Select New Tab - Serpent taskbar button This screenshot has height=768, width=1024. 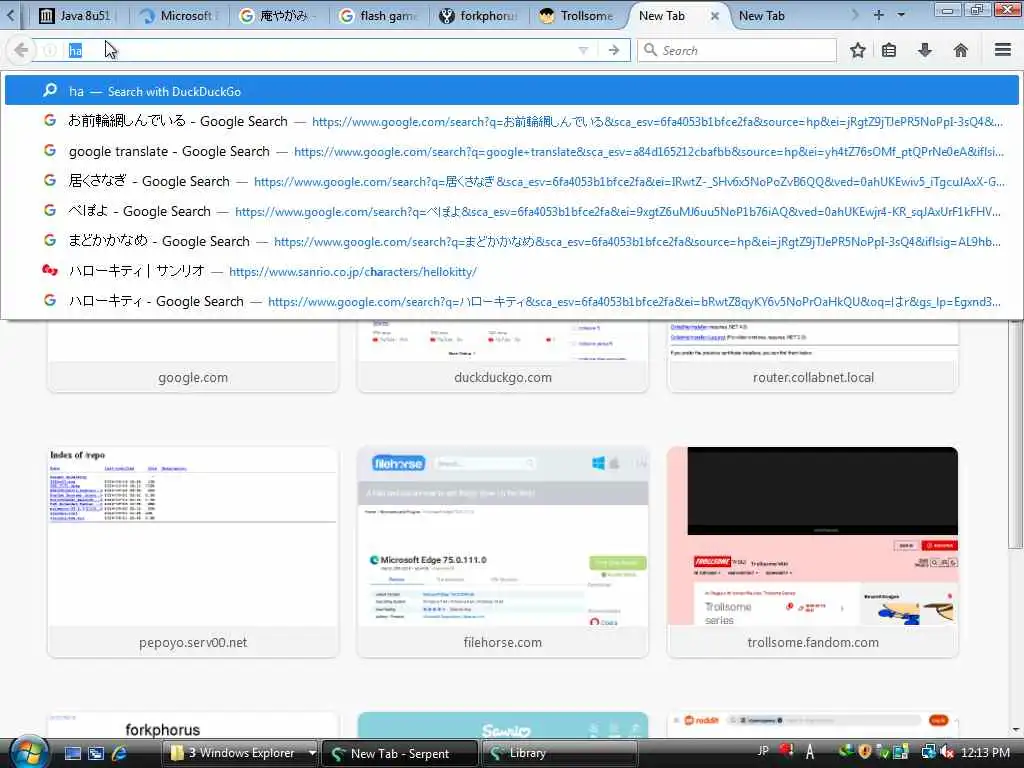coord(400,753)
